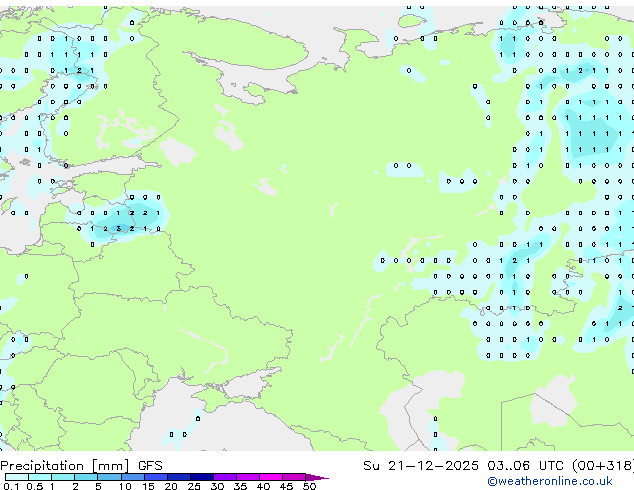
Task: Pick the 10–15 mm legend color box
Action: 133,477
